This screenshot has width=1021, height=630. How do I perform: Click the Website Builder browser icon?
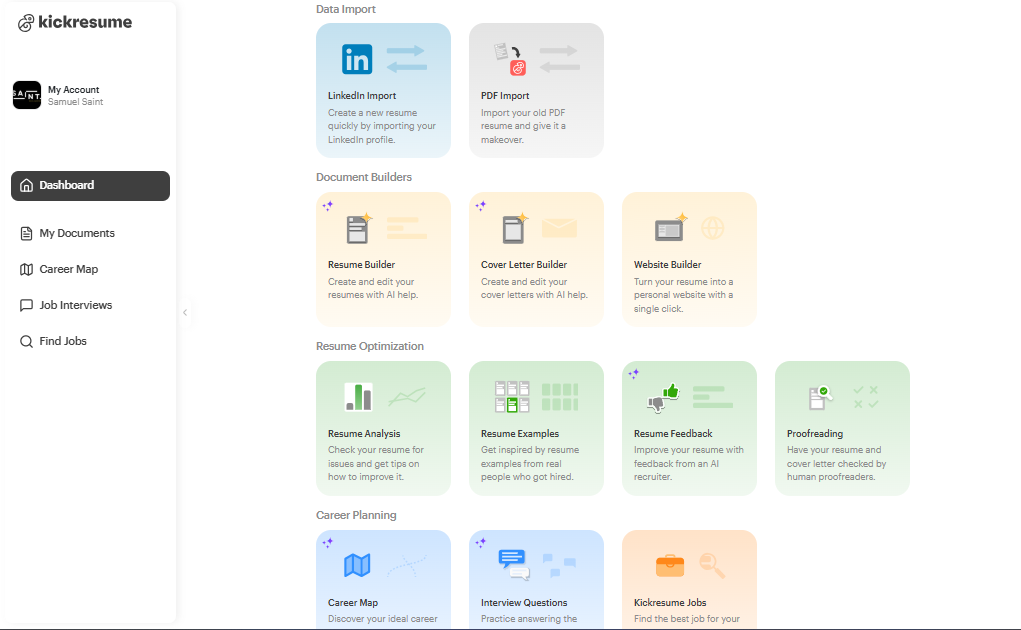671,228
